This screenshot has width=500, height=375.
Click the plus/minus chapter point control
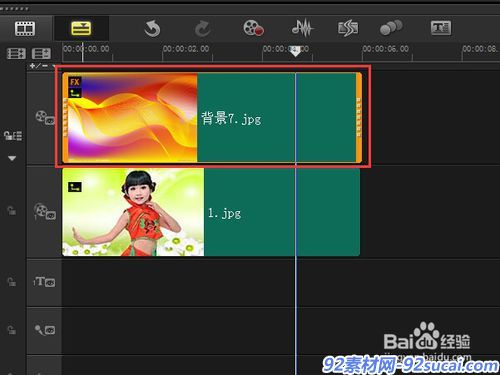coord(39,66)
